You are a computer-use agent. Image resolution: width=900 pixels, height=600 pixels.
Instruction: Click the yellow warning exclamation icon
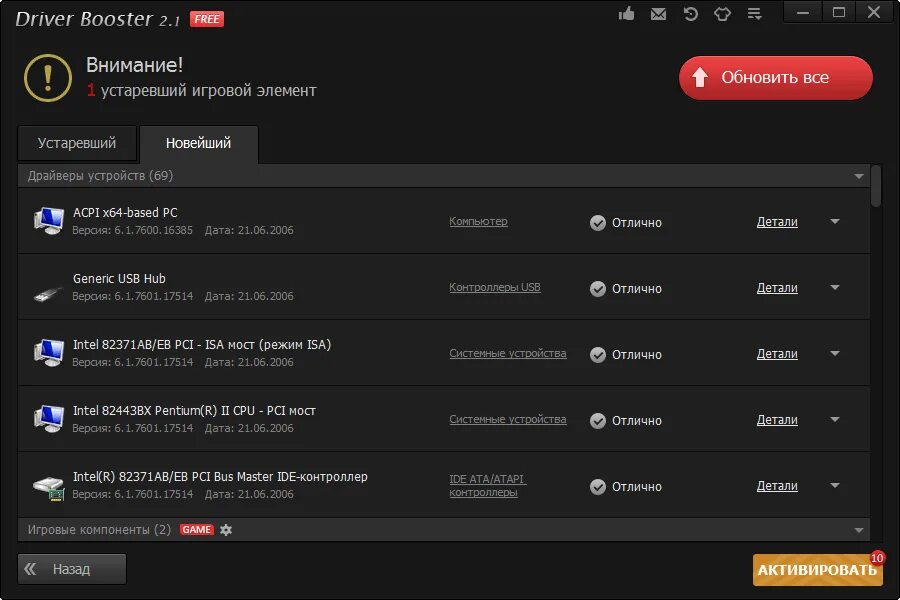pos(48,78)
